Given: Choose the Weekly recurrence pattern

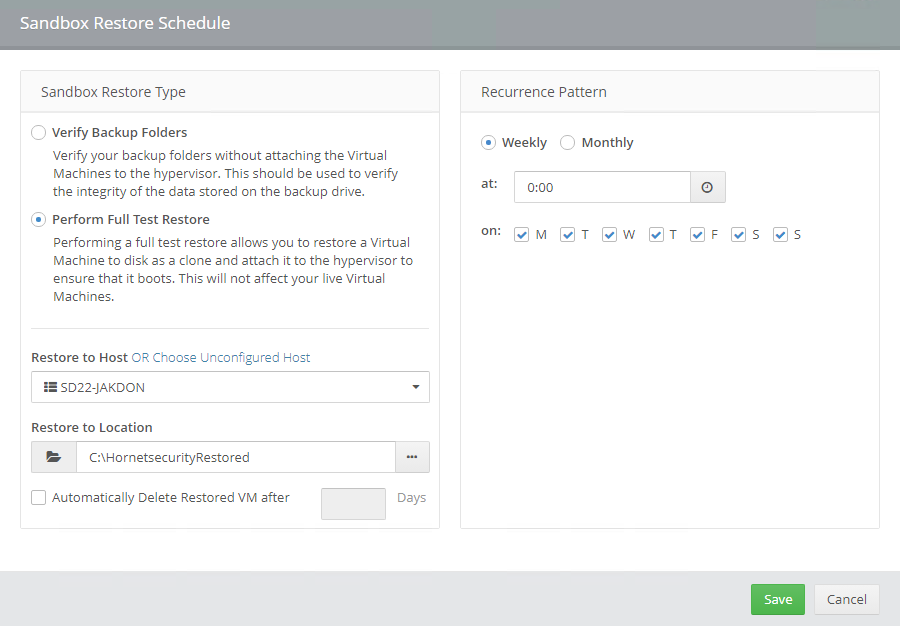Looking at the screenshot, I should [x=489, y=142].
